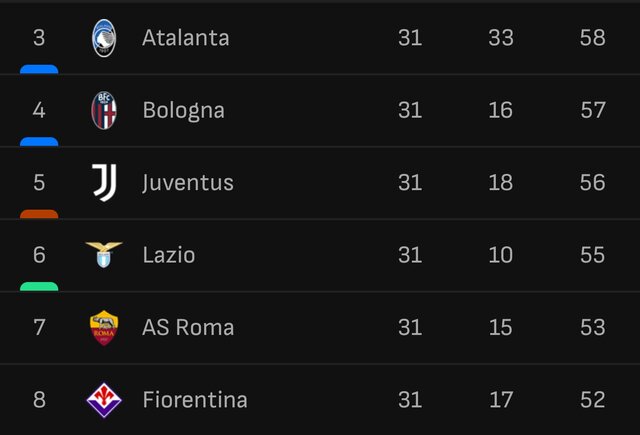This screenshot has width=640, height=435.
Task: Click AS Roma's 53 points value
Action: pyautogui.click(x=593, y=327)
